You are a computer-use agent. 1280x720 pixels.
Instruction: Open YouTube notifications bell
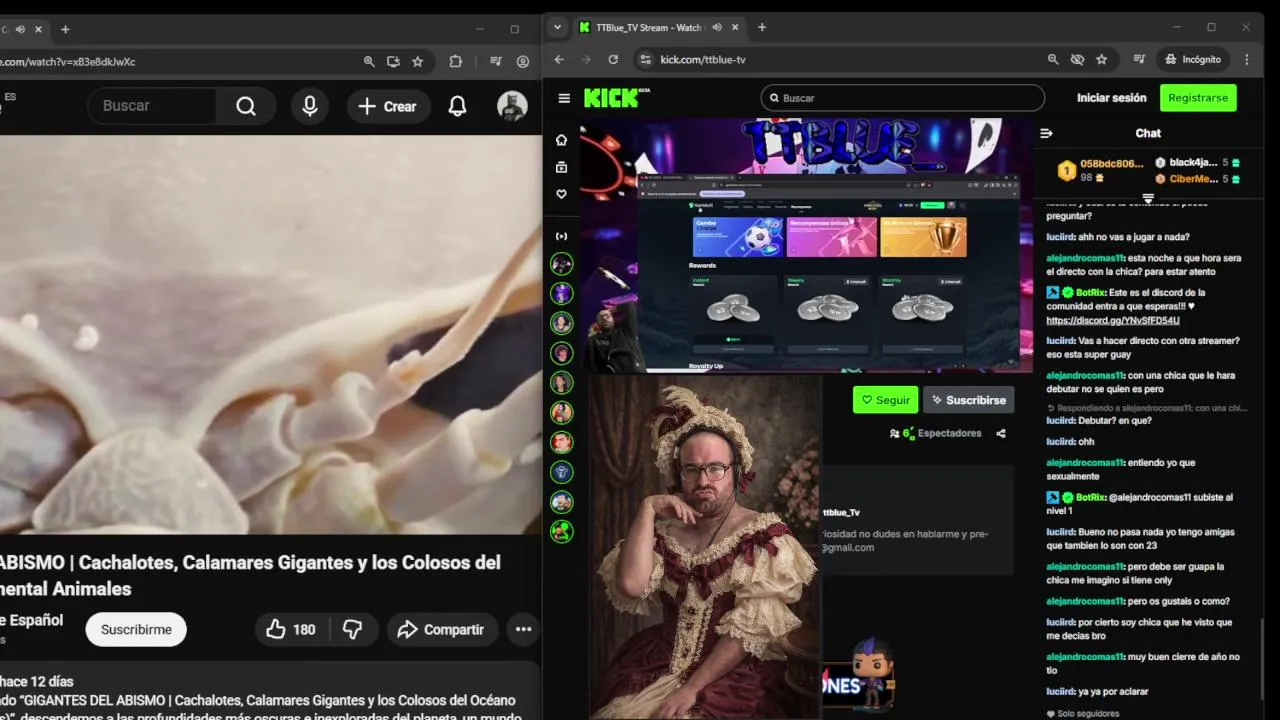(457, 106)
